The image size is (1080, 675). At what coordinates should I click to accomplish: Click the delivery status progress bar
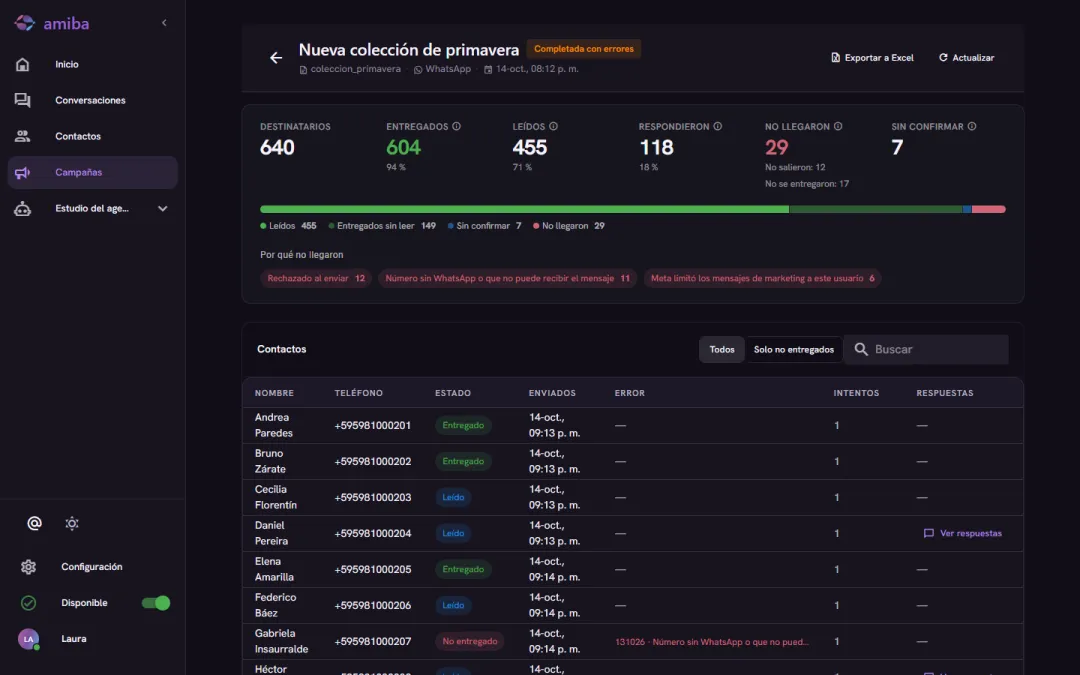point(632,209)
